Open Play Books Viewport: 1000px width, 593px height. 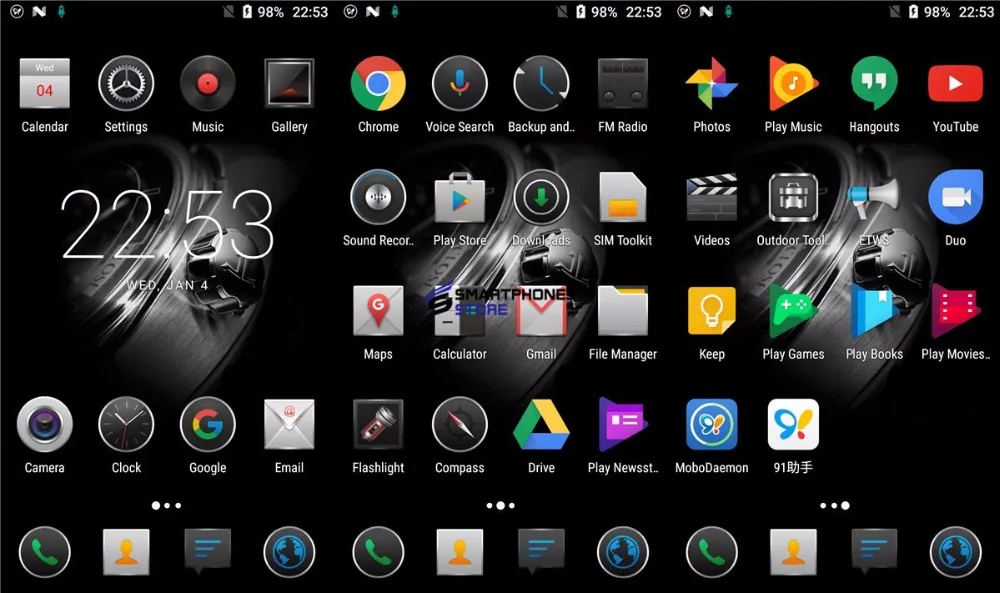coord(874,311)
